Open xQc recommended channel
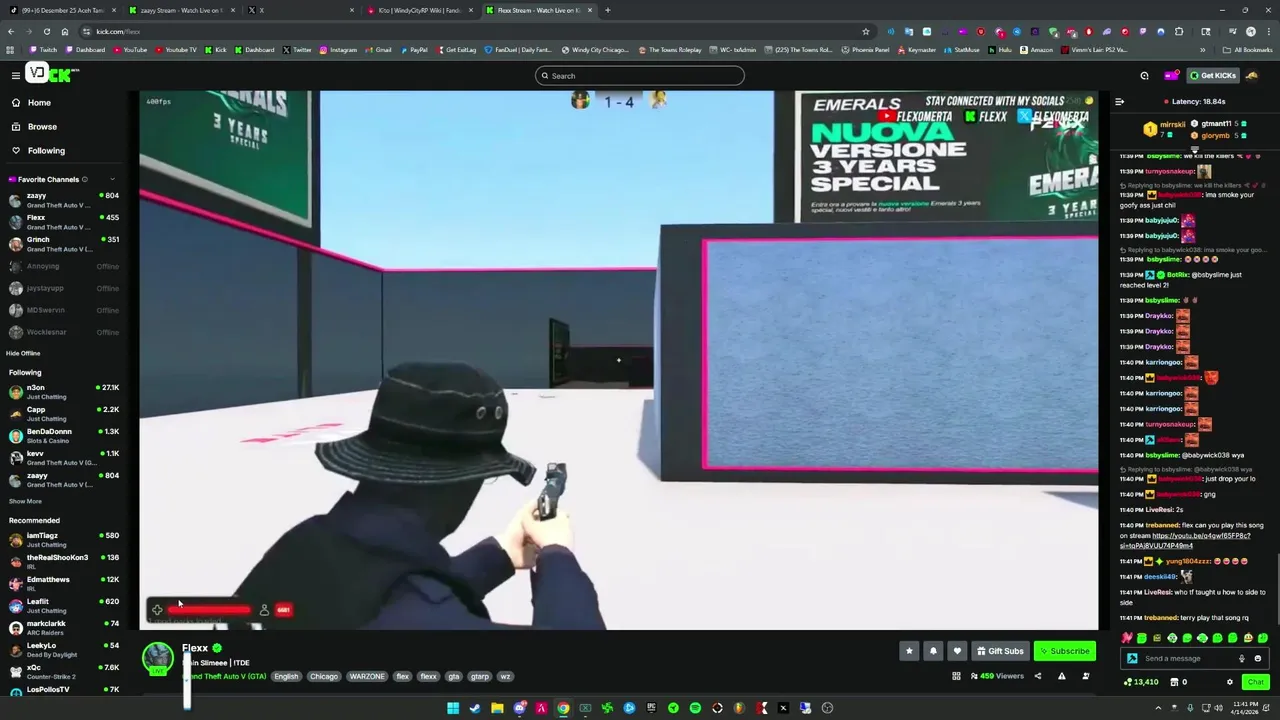 pyautogui.click(x=64, y=671)
